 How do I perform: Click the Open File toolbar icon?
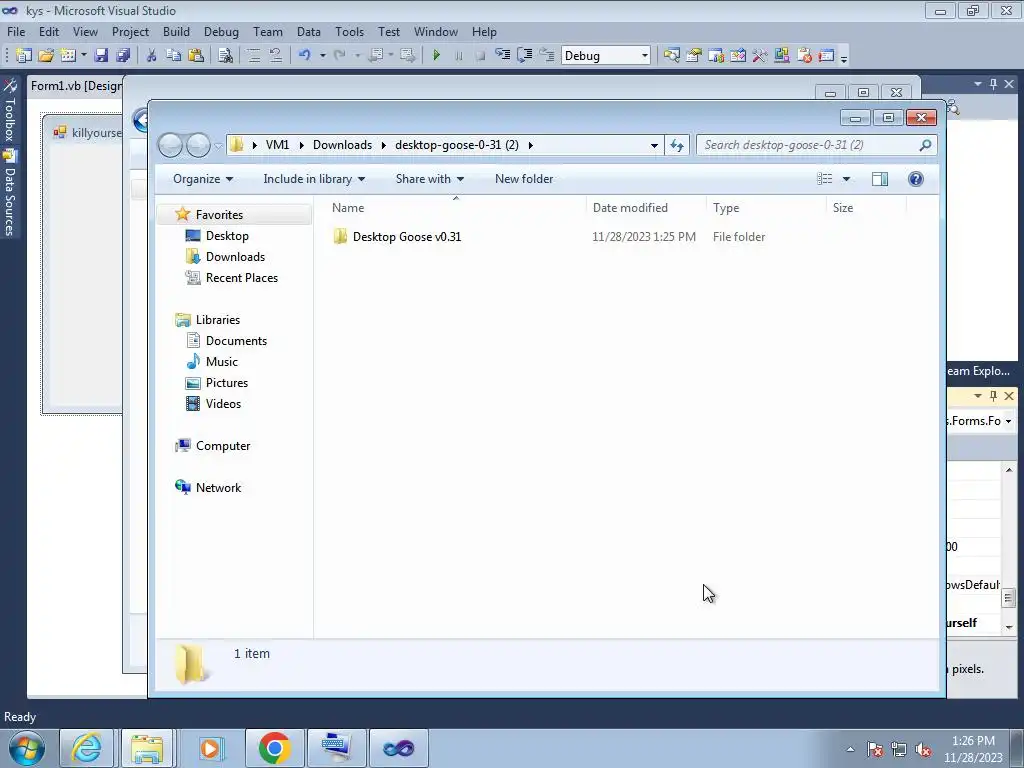point(46,56)
